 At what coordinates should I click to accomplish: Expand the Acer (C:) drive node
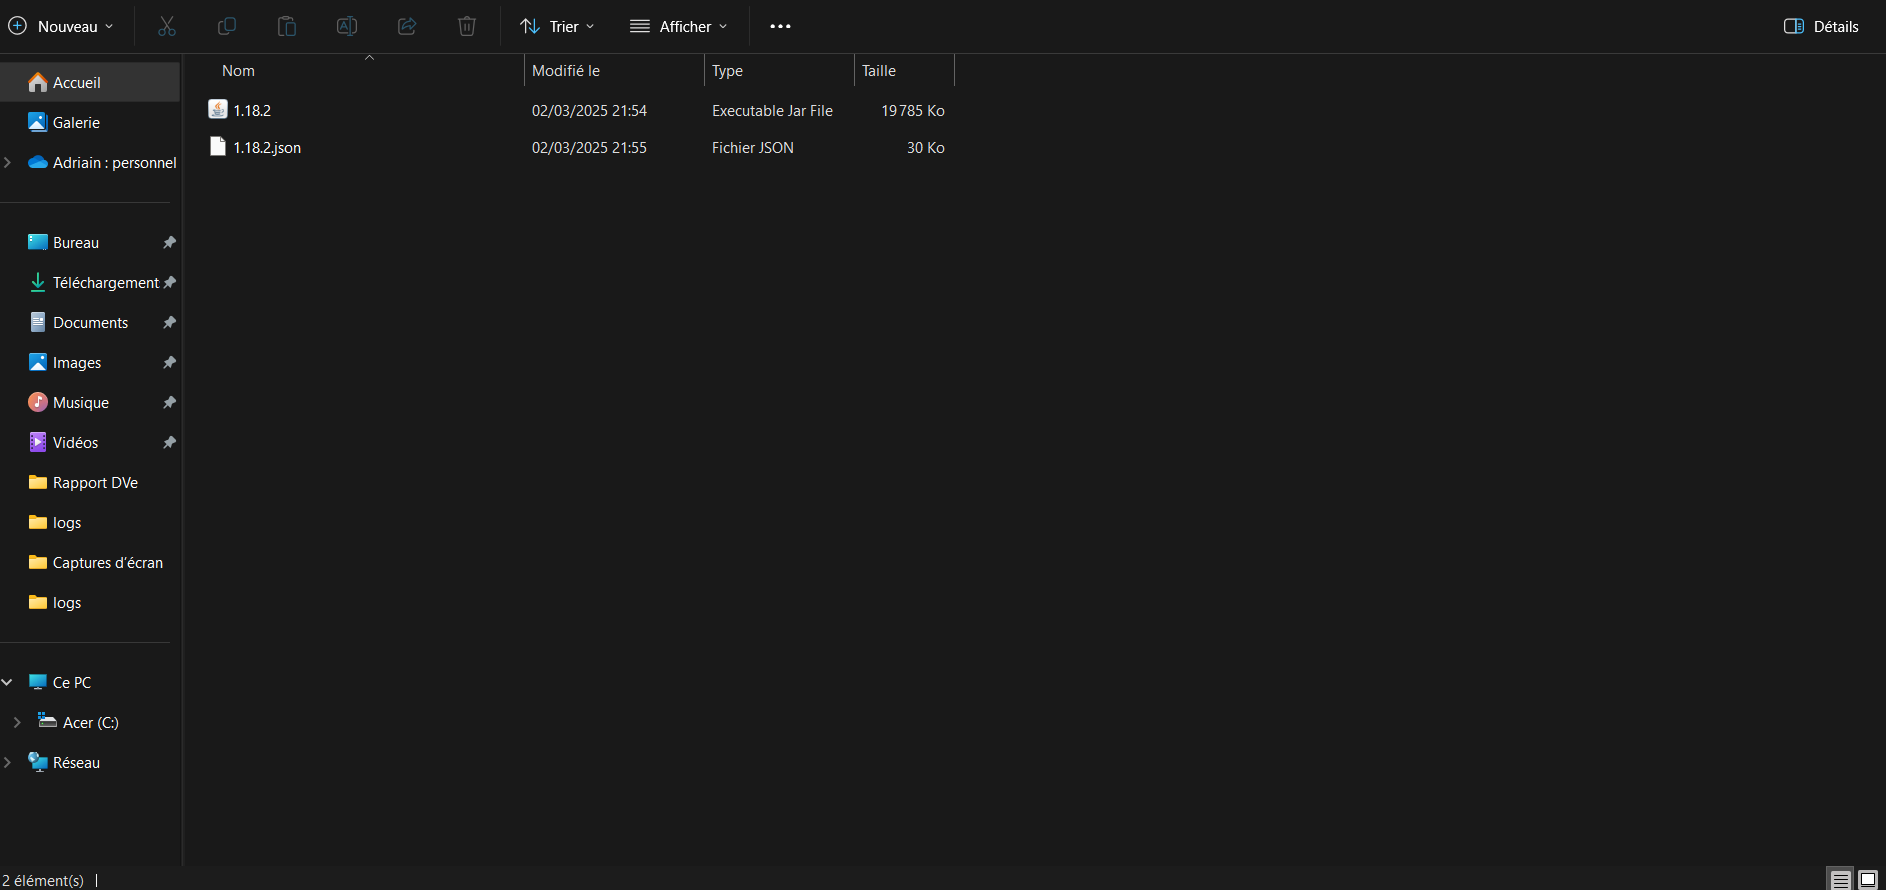click(17, 722)
